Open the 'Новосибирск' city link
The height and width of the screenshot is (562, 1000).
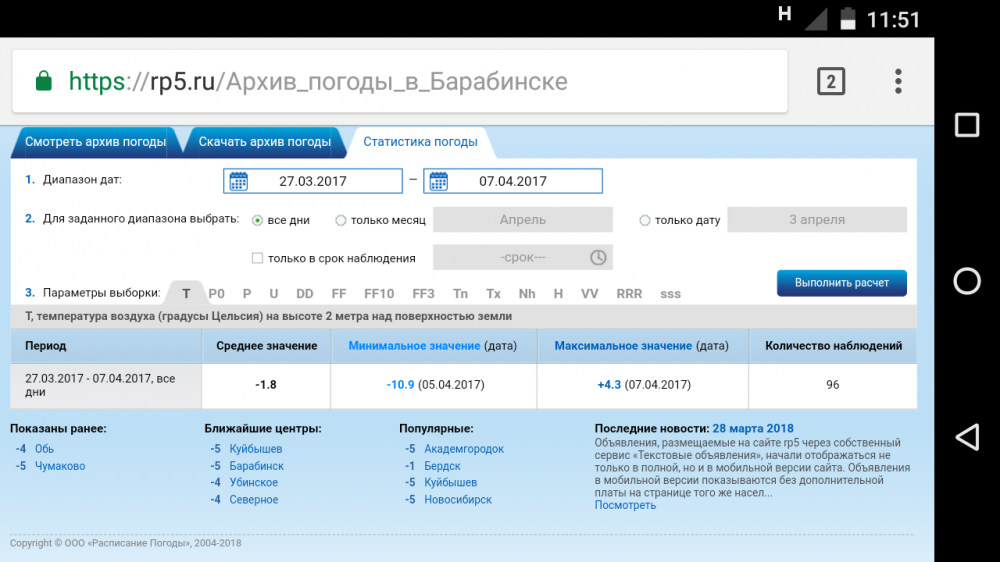(x=457, y=500)
